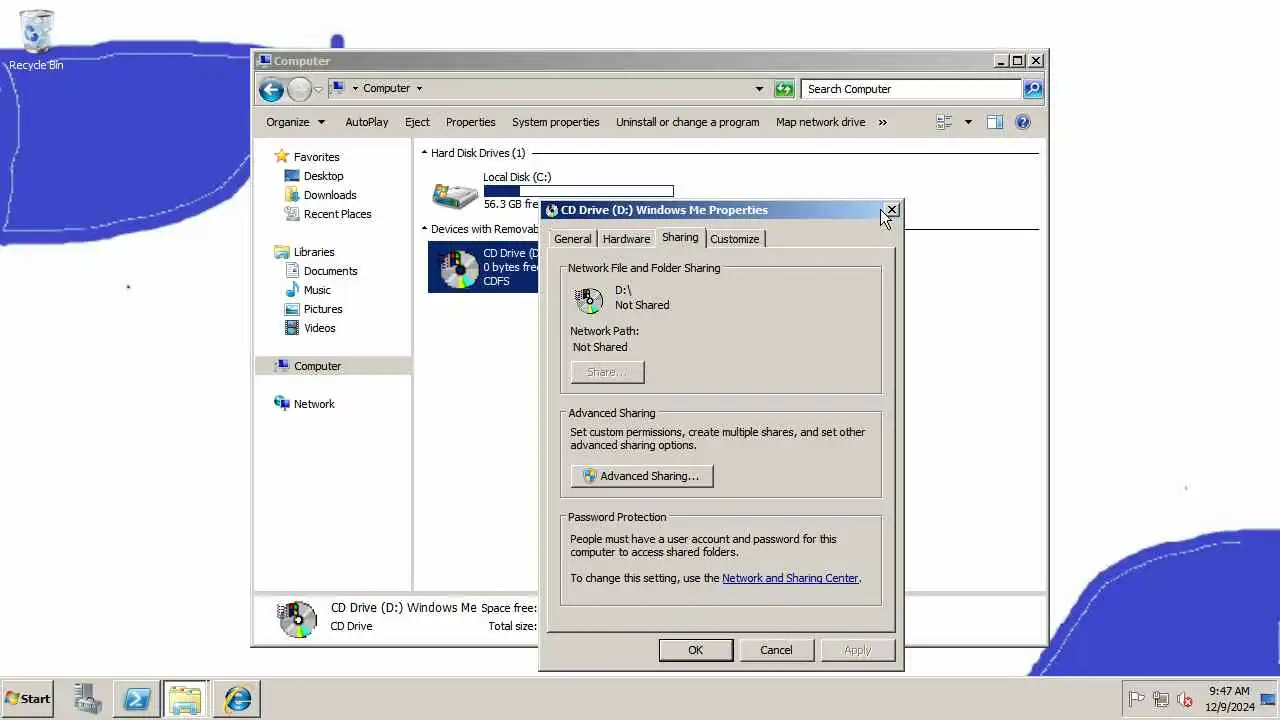Image resolution: width=1280 pixels, height=720 pixels.
Task: Select Favorites in navigation pane
Action: [x=316, y=157]
